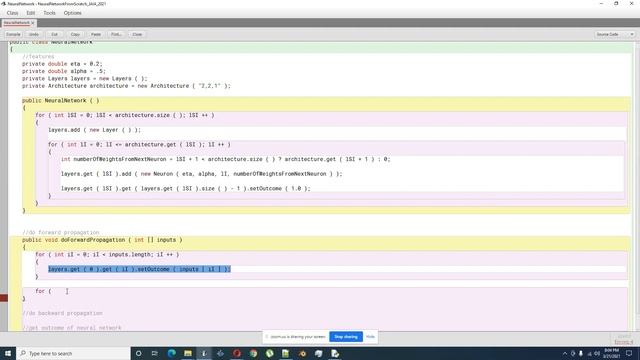
Task: Click the 'layers.add ( new Layer ( ) );' line
Action: pyautogui.click(x=94, y=130)
